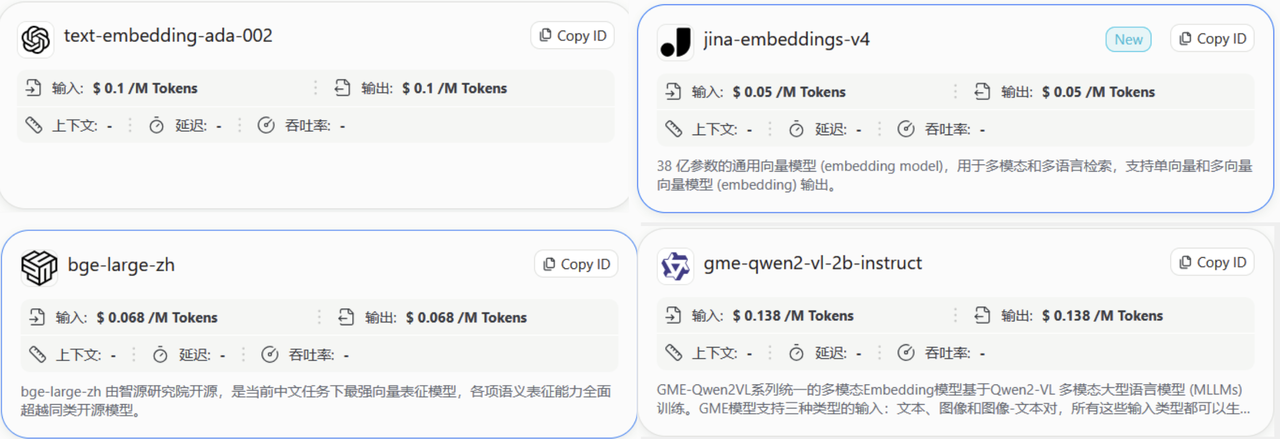Click the Jina logo icon
The image size is (1280, 439).
(x=675, y=42)
